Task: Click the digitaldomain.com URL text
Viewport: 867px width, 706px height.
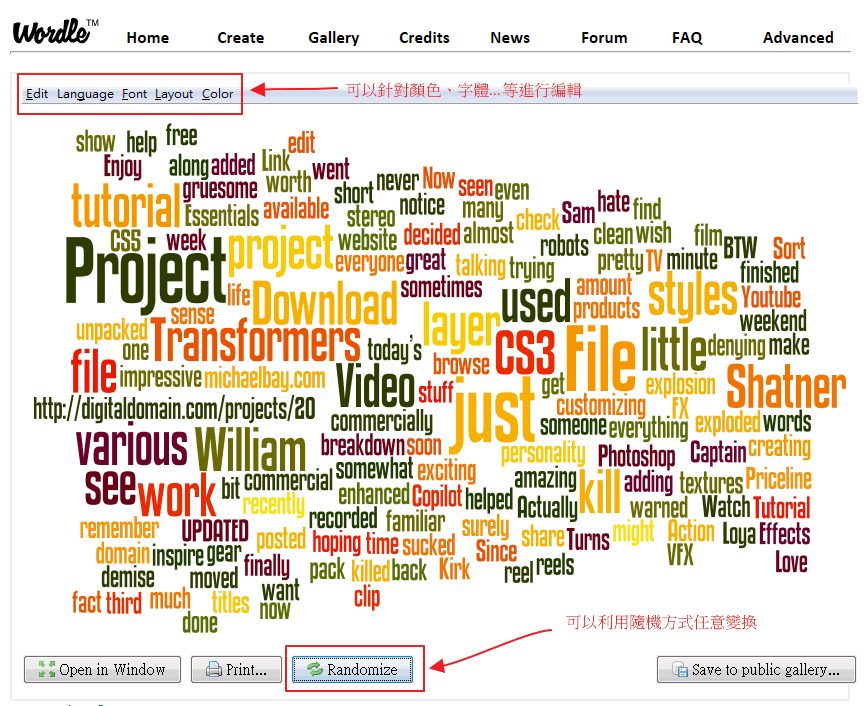Action: coord(174,410)
